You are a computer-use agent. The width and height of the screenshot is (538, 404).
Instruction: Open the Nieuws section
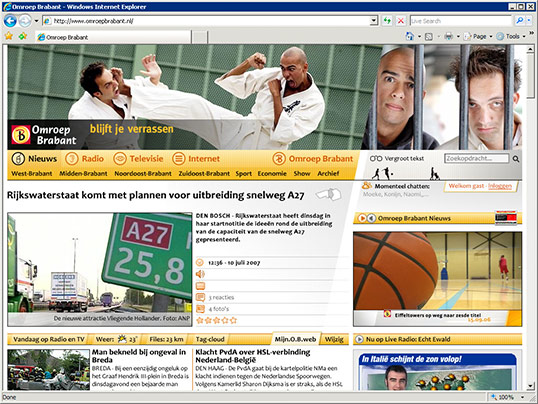coord(34,159)
